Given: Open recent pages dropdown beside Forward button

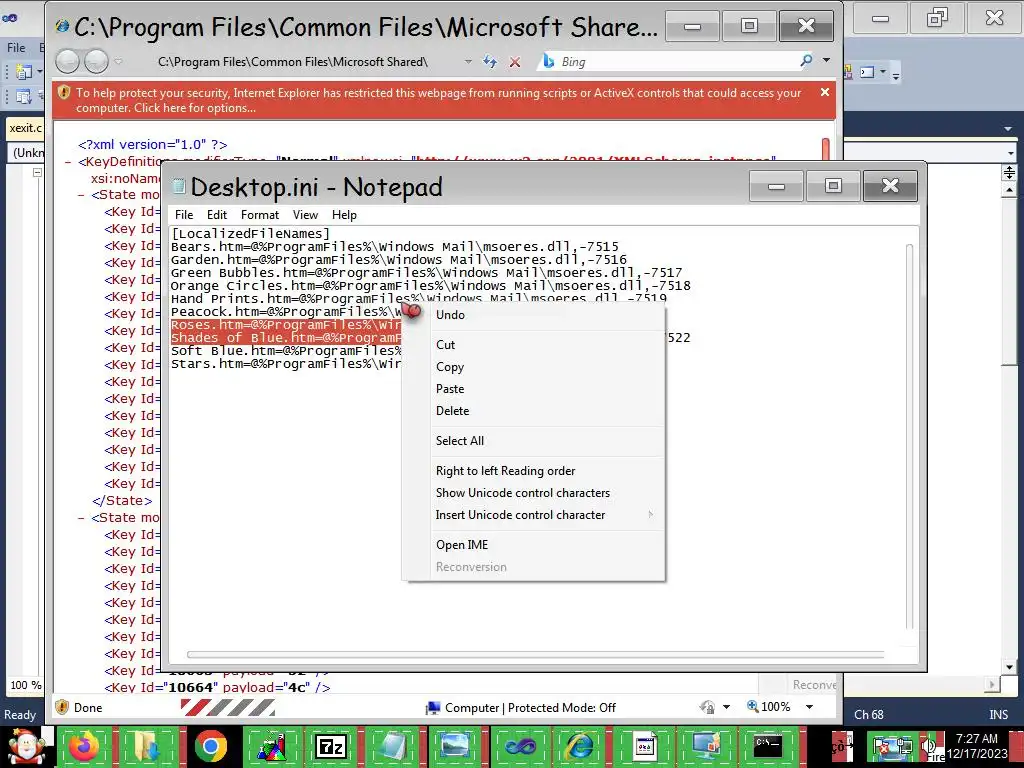Looking at the screenshot, I should point(118,61).
